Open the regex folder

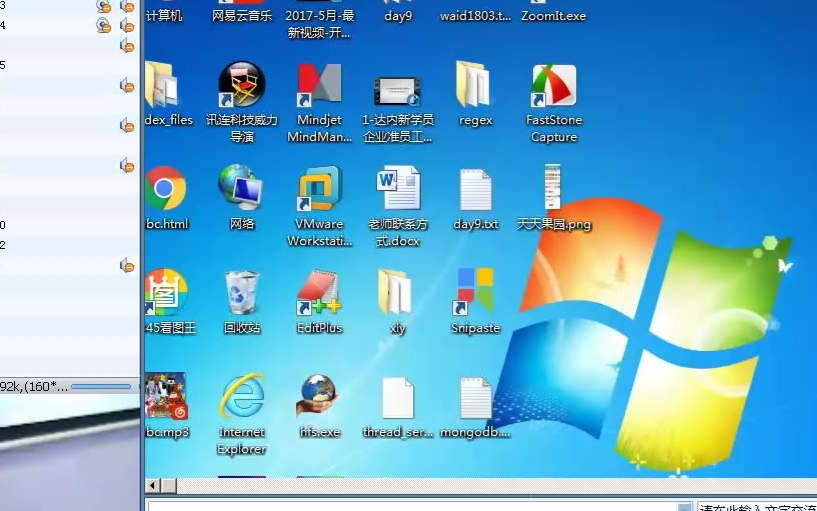(x=473, y=84)
